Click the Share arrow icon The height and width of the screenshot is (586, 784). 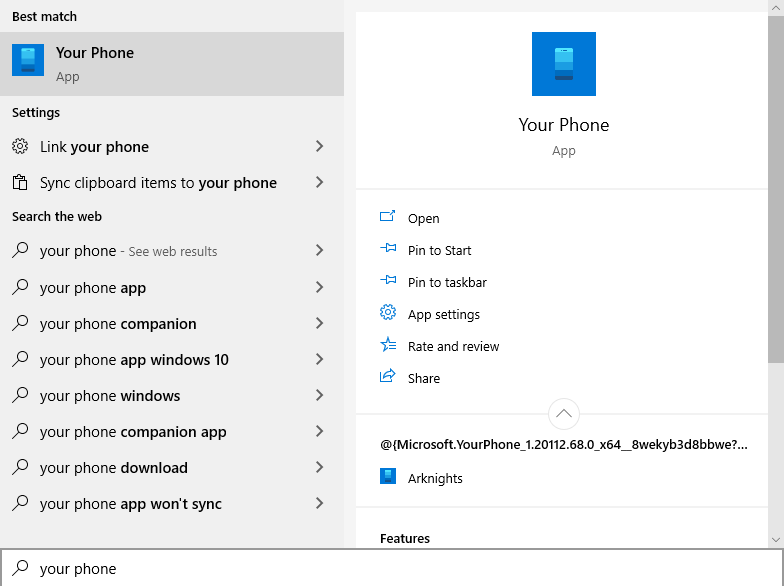click(x=388, y=376)
